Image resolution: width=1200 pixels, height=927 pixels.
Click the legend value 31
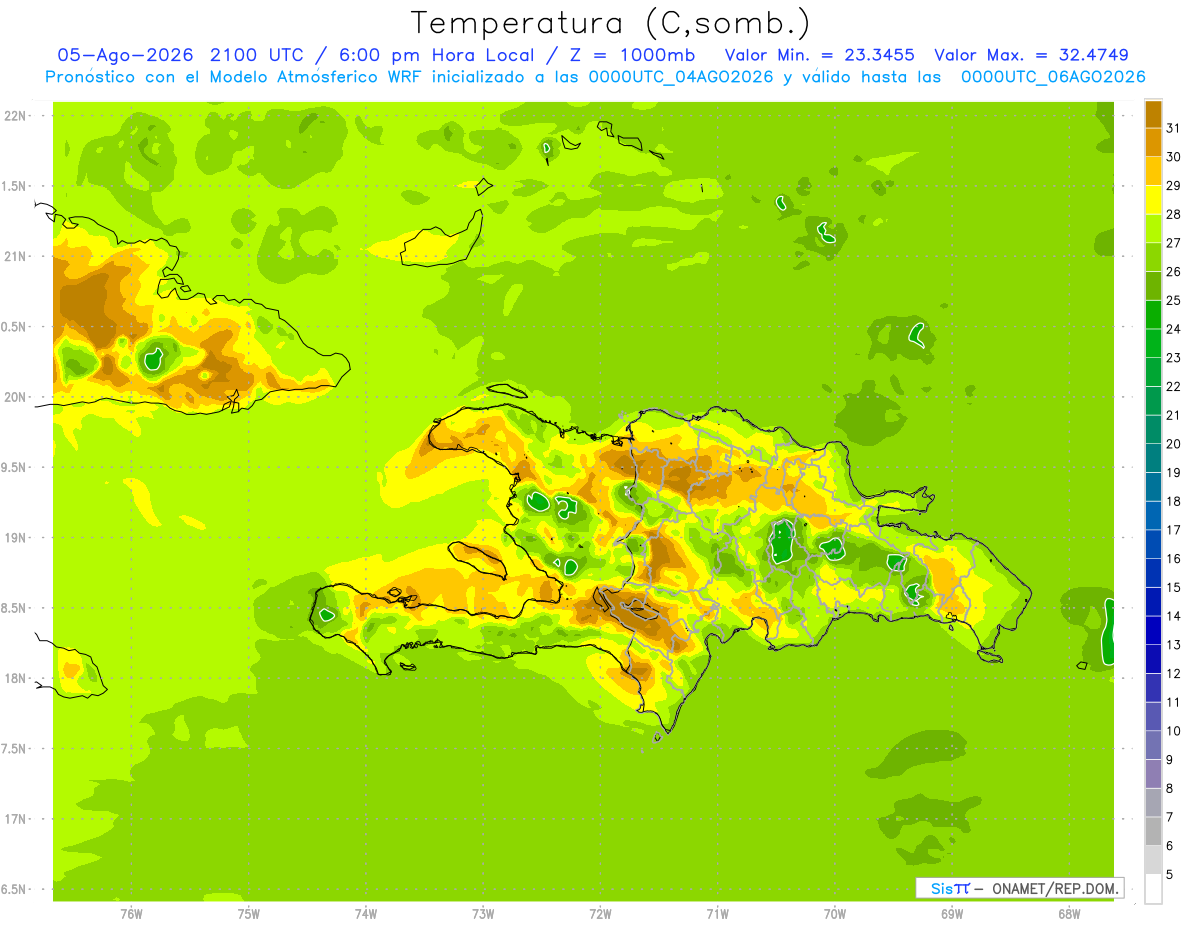1174,128
